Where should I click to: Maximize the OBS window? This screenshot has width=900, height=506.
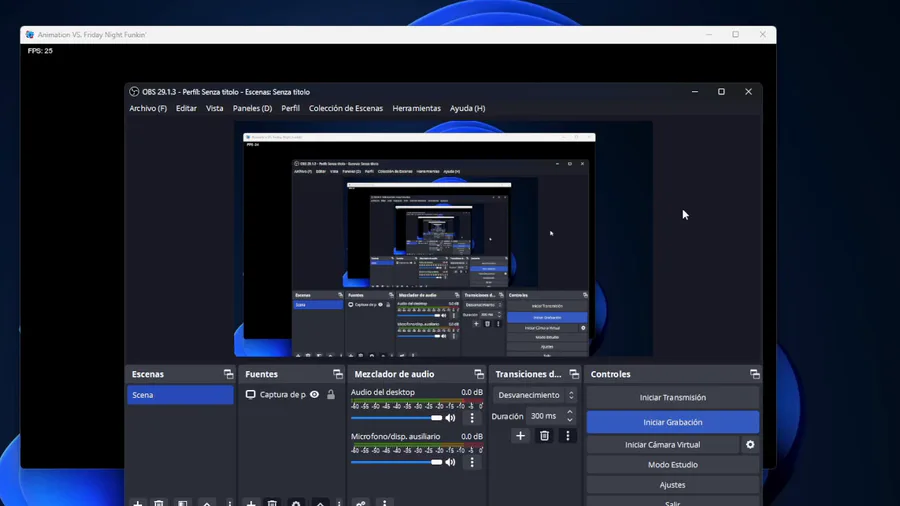721,92
